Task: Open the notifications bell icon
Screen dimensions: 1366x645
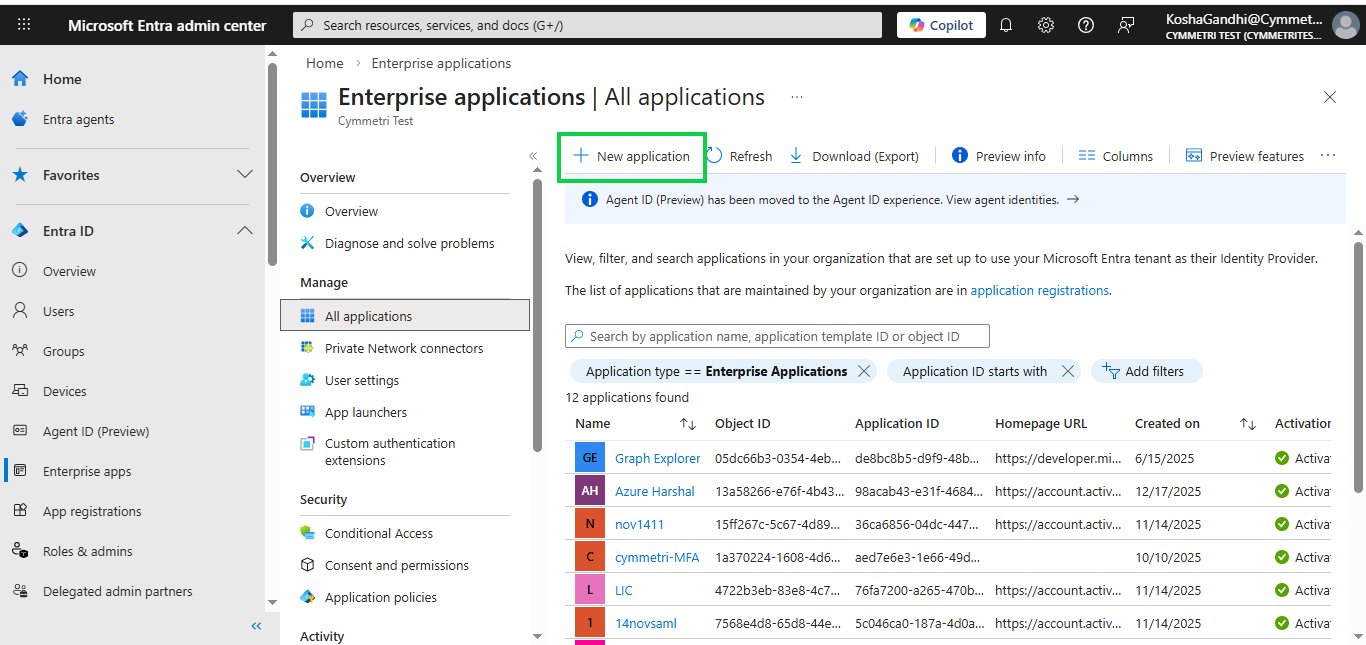Action: pos(1006,25)
